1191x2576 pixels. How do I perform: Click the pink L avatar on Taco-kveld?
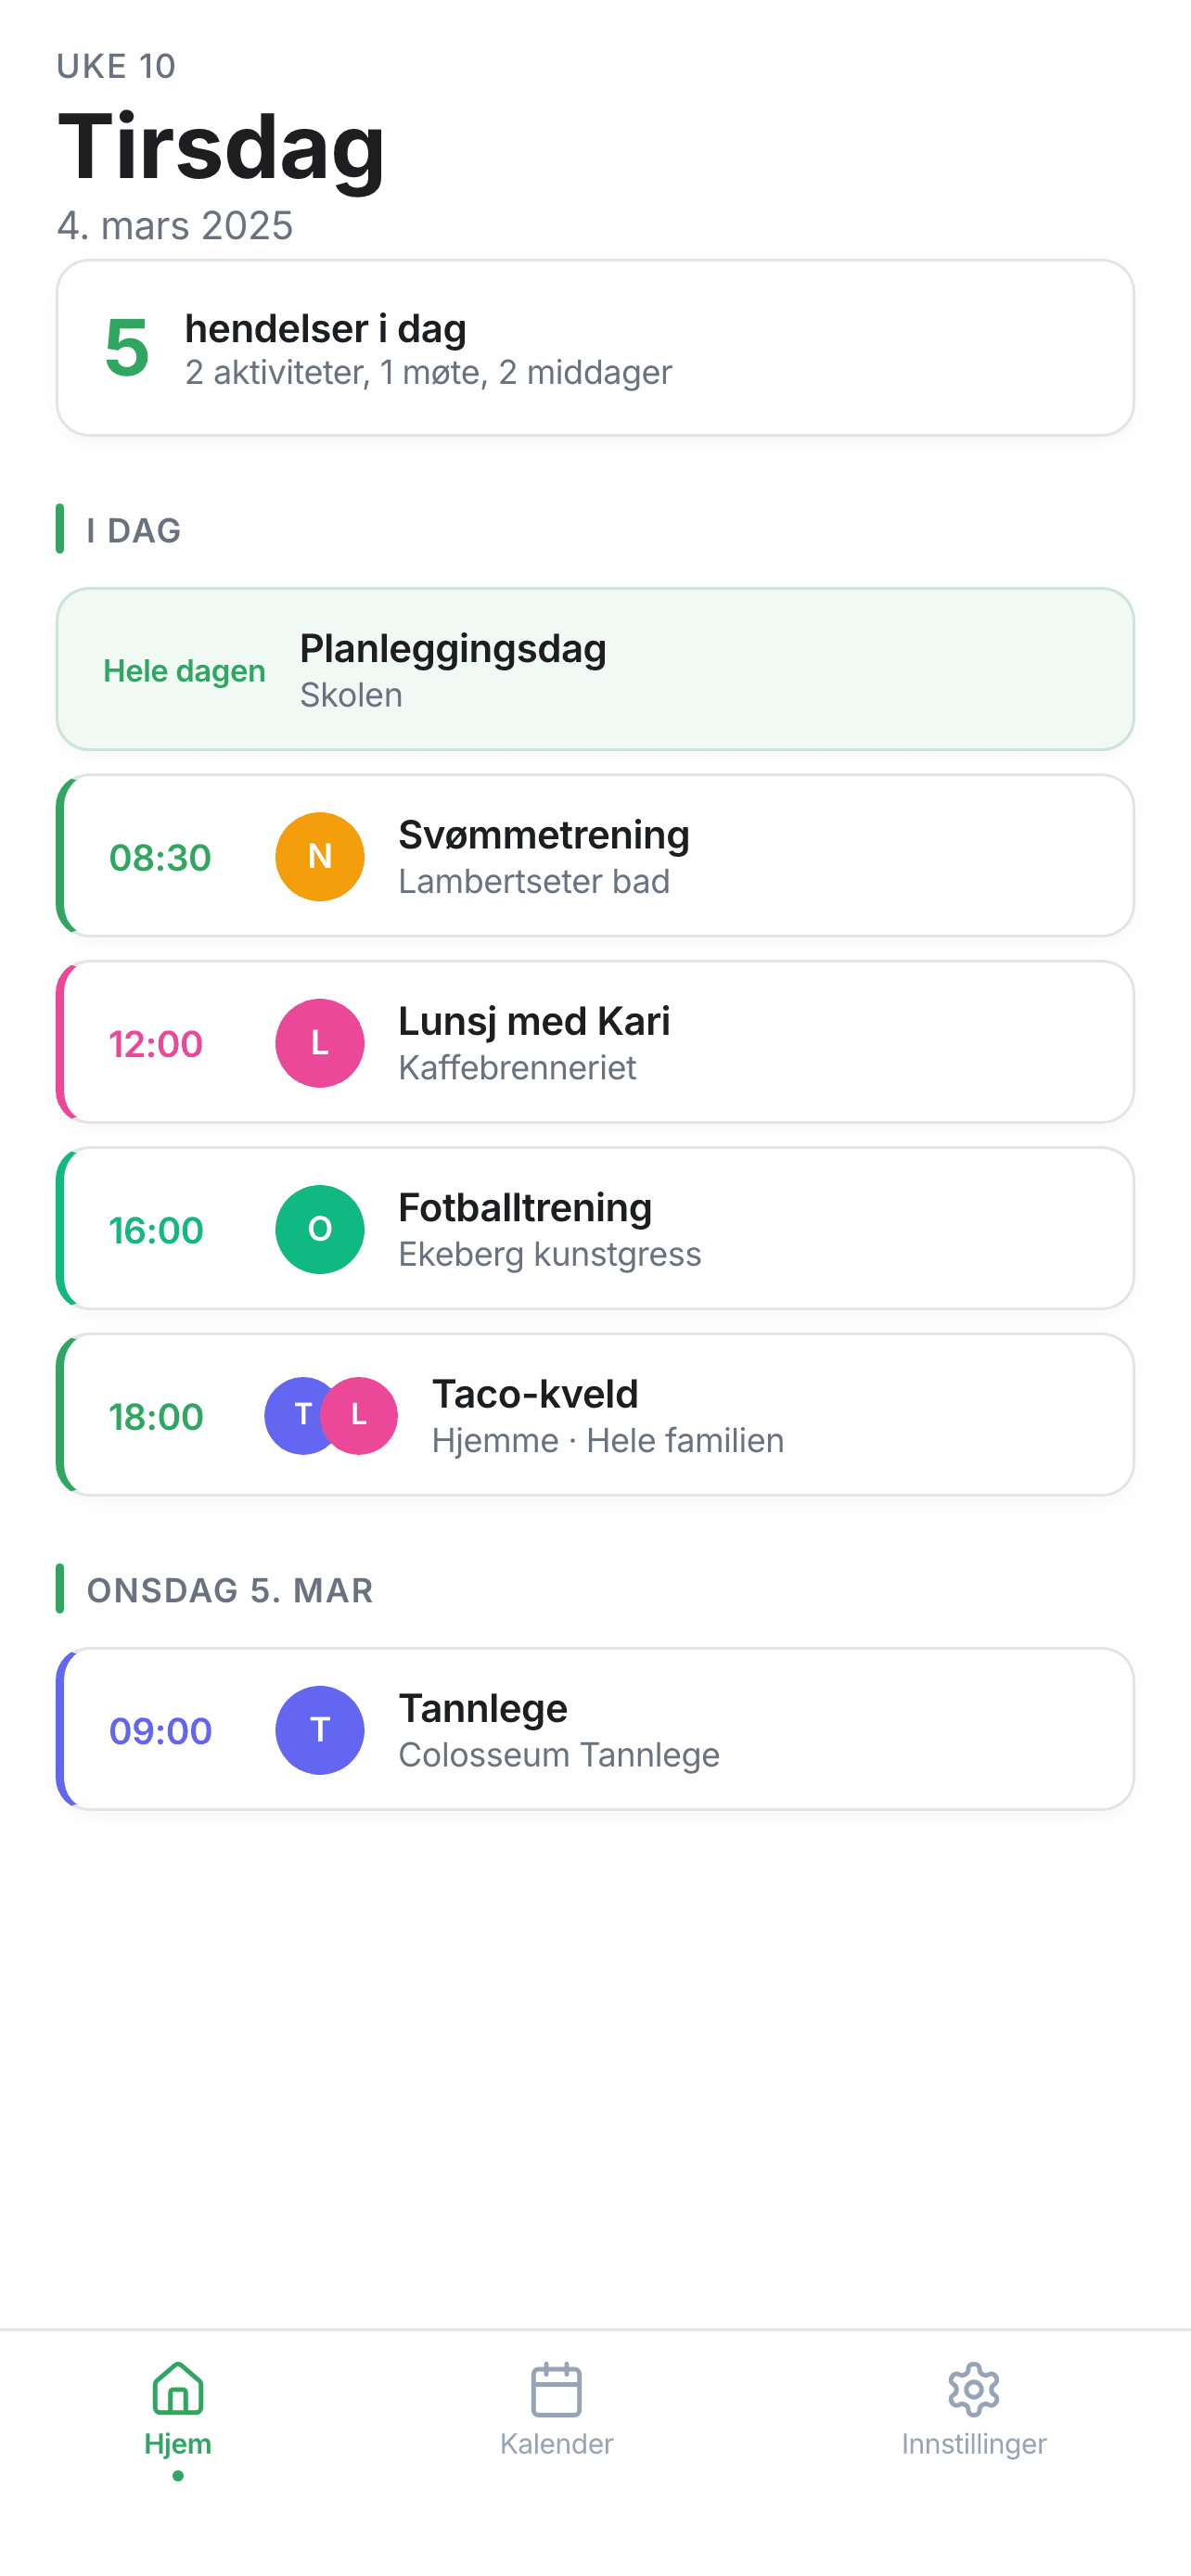point(360,1415)
